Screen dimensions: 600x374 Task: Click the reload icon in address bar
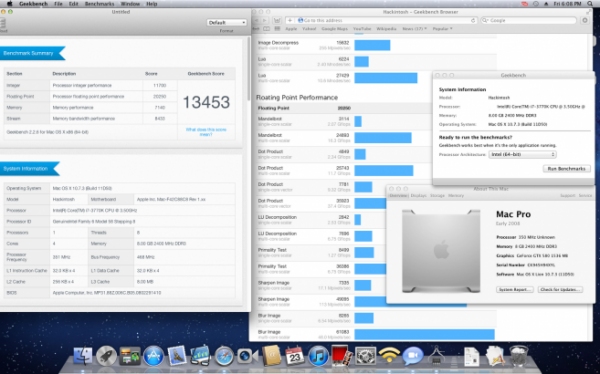(x=473, y=20)
